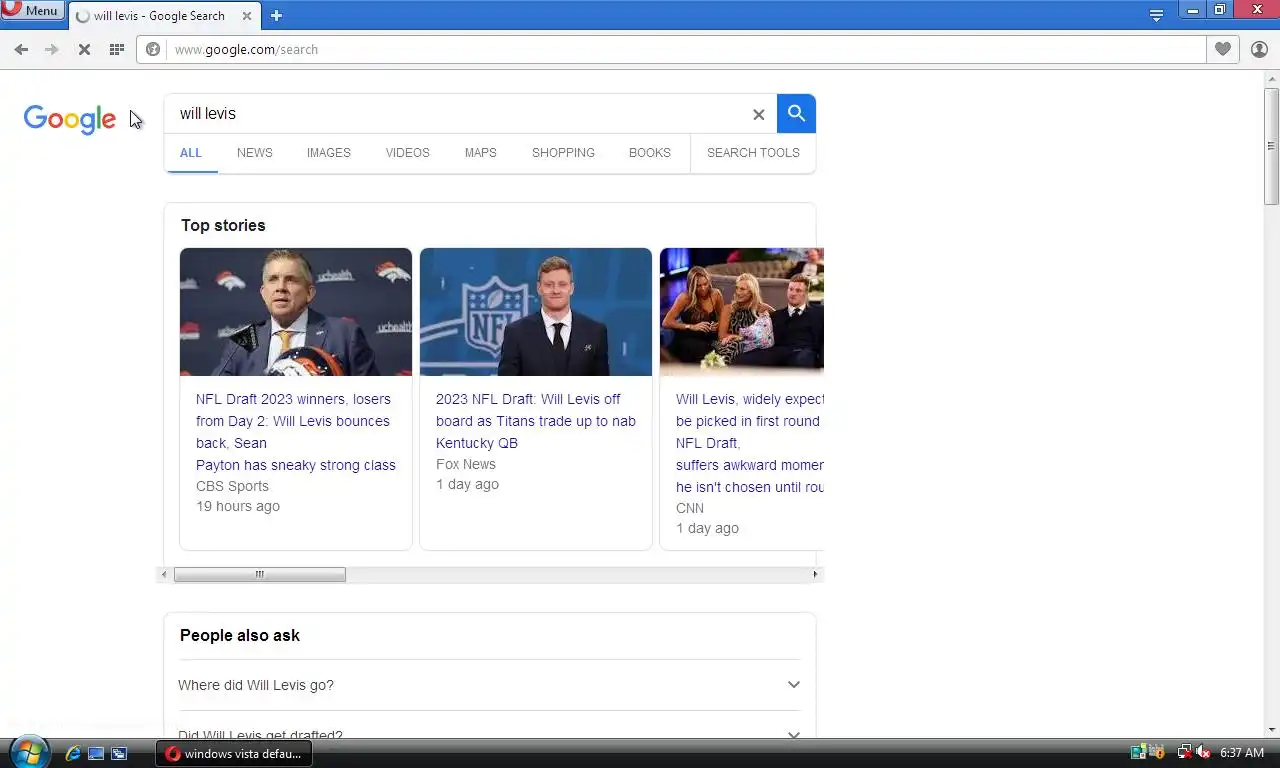Switch to the VIDEOS tab
The image size is (1280, 768).
[407, 153]
